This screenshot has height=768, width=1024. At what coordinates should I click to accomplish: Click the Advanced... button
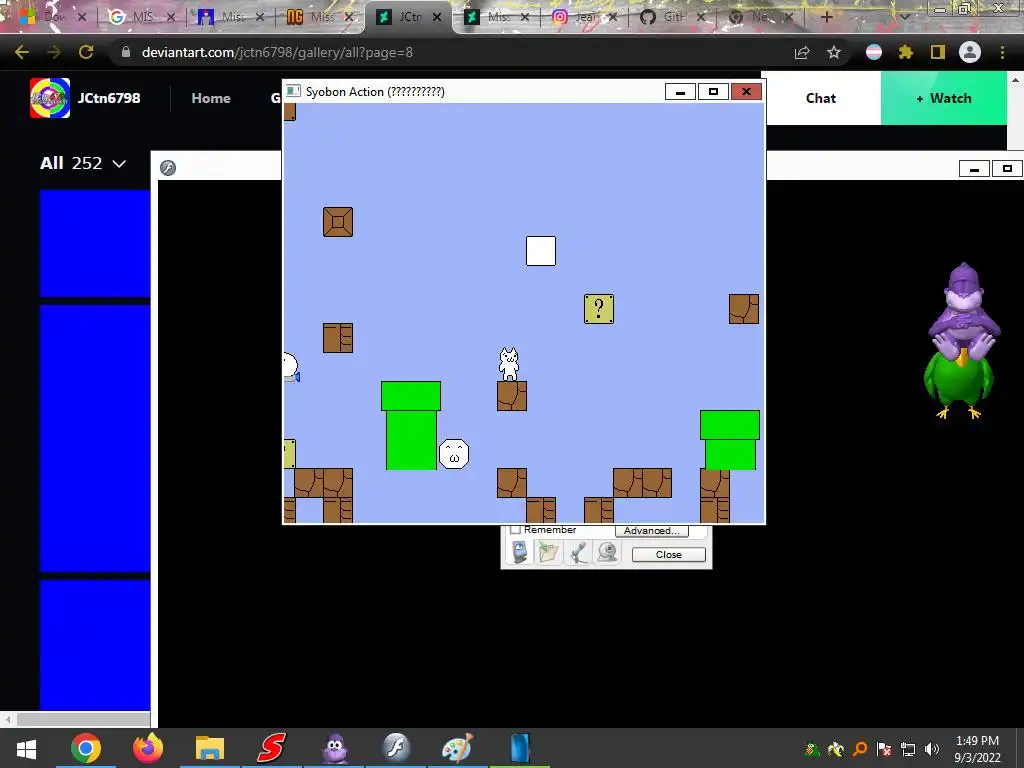point(651,530)
